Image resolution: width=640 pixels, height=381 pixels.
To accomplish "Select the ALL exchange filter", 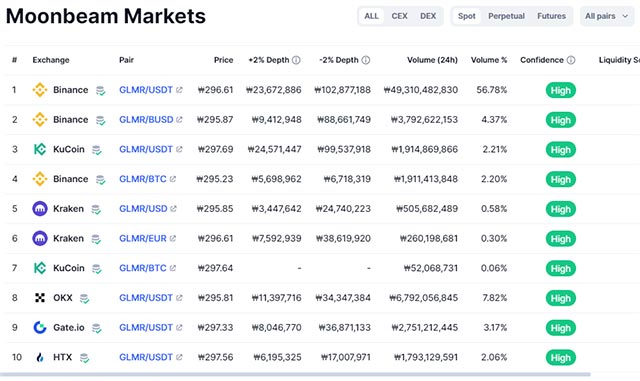I will [371, 16].
